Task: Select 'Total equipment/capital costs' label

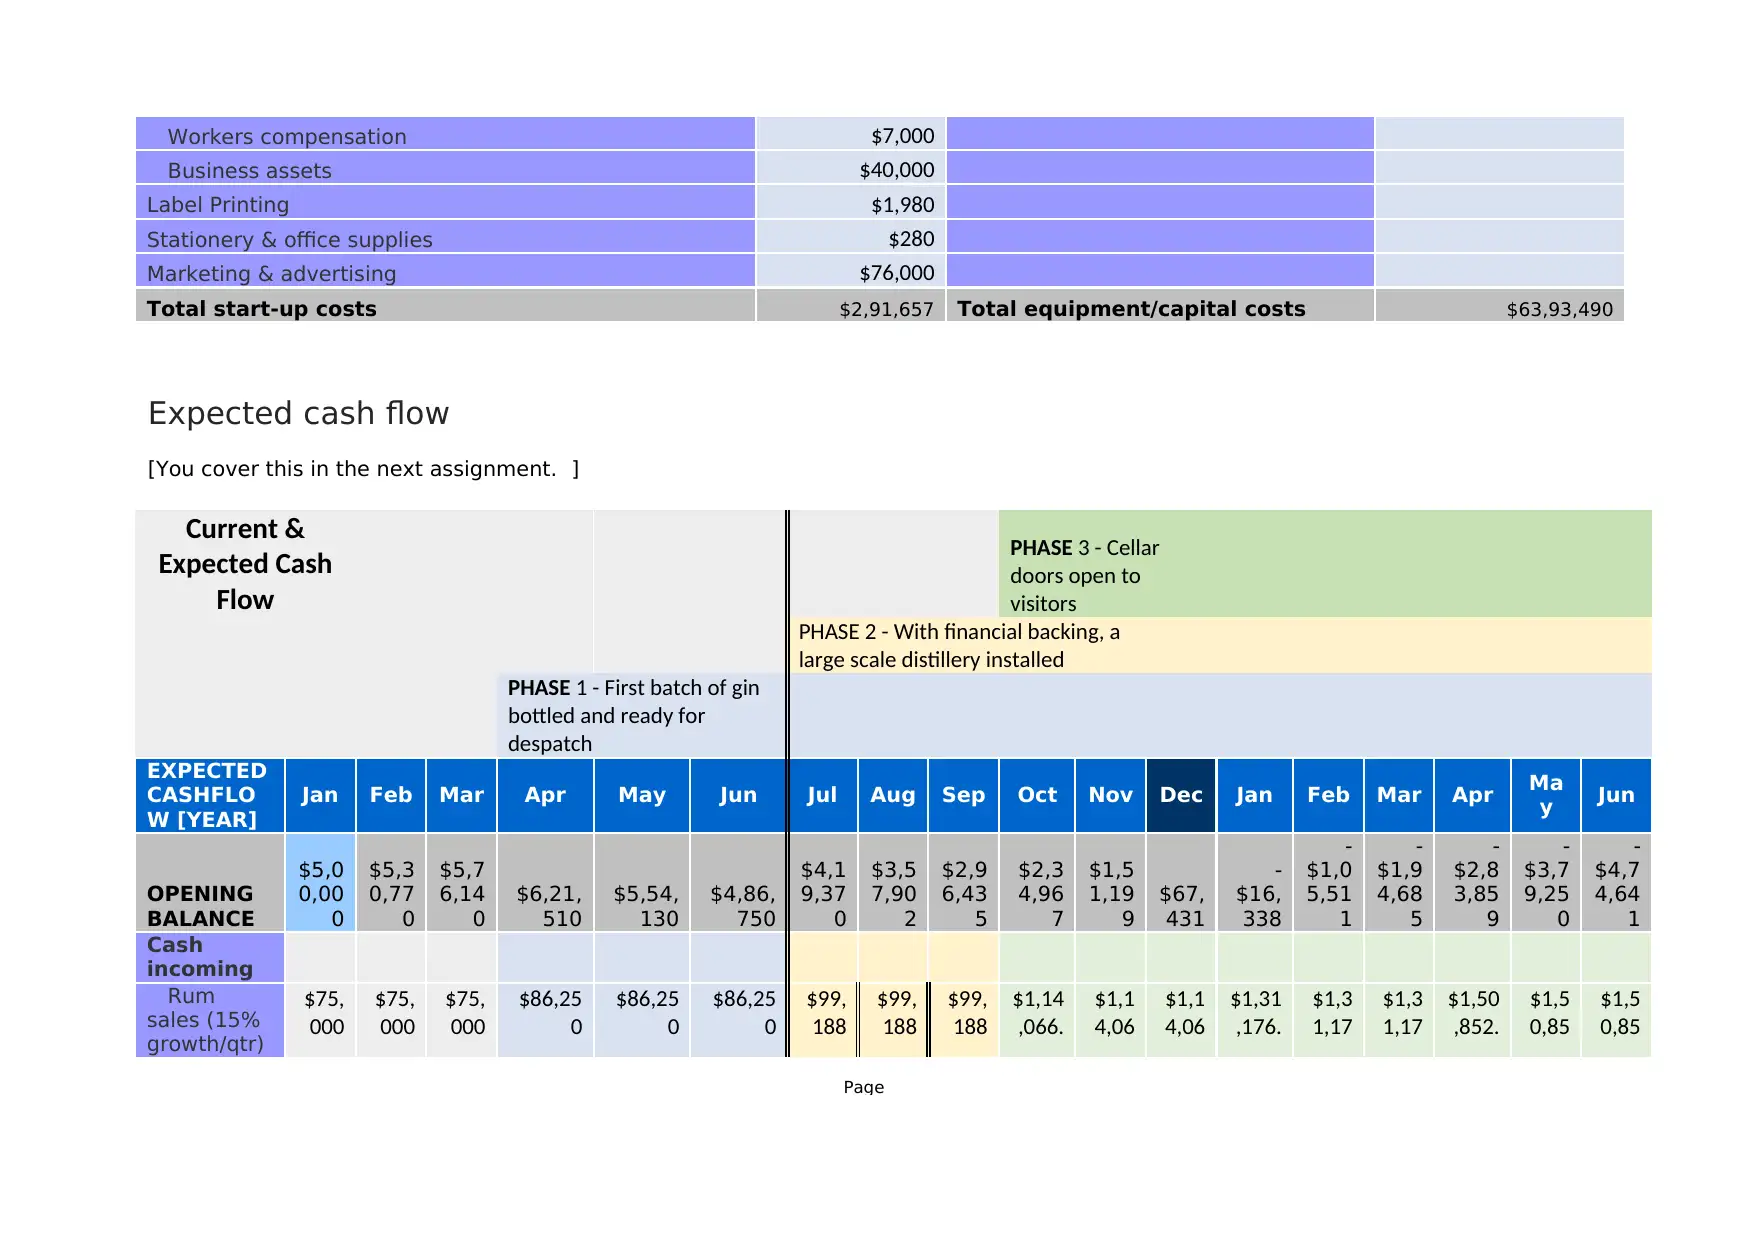Action: tap(1131, 308)
